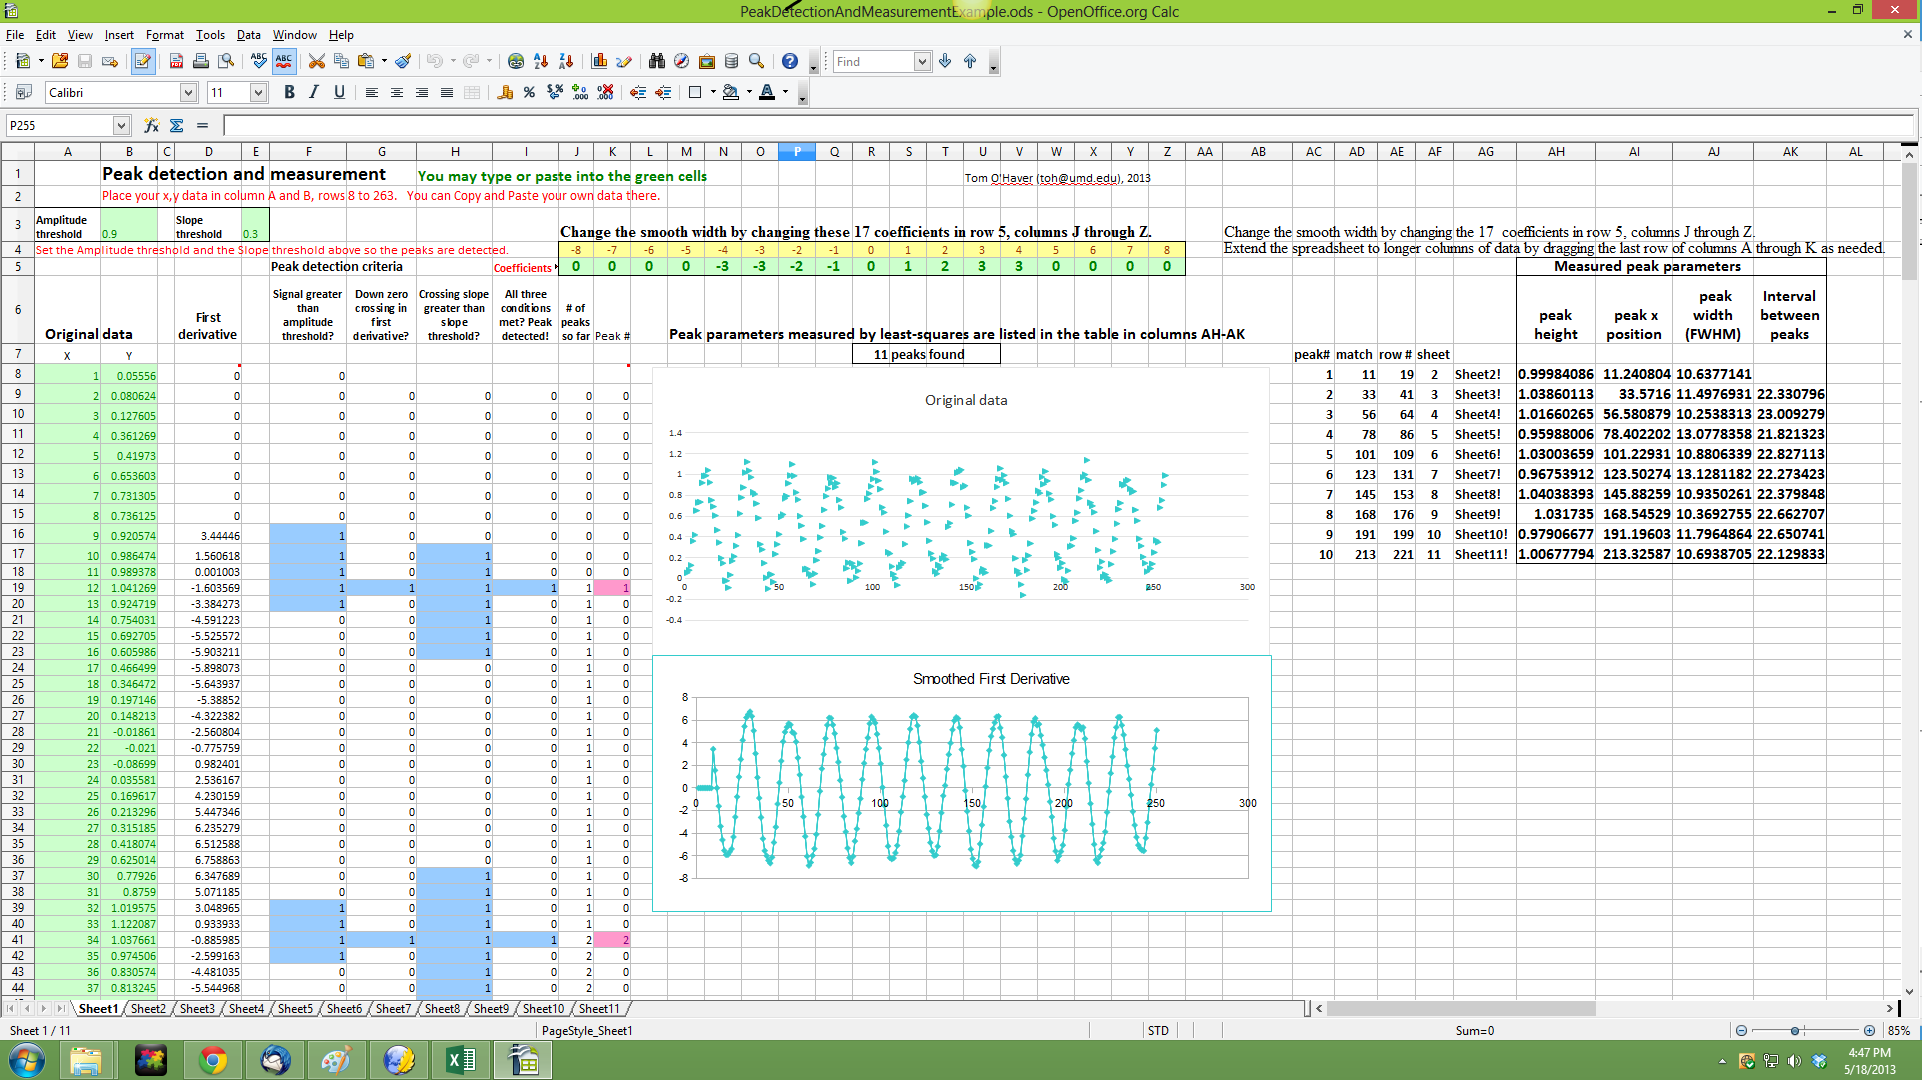Expand the font name dropdown
Image resolution: width=1922 pixels, height=1080 pixels.
pos(188,93)
